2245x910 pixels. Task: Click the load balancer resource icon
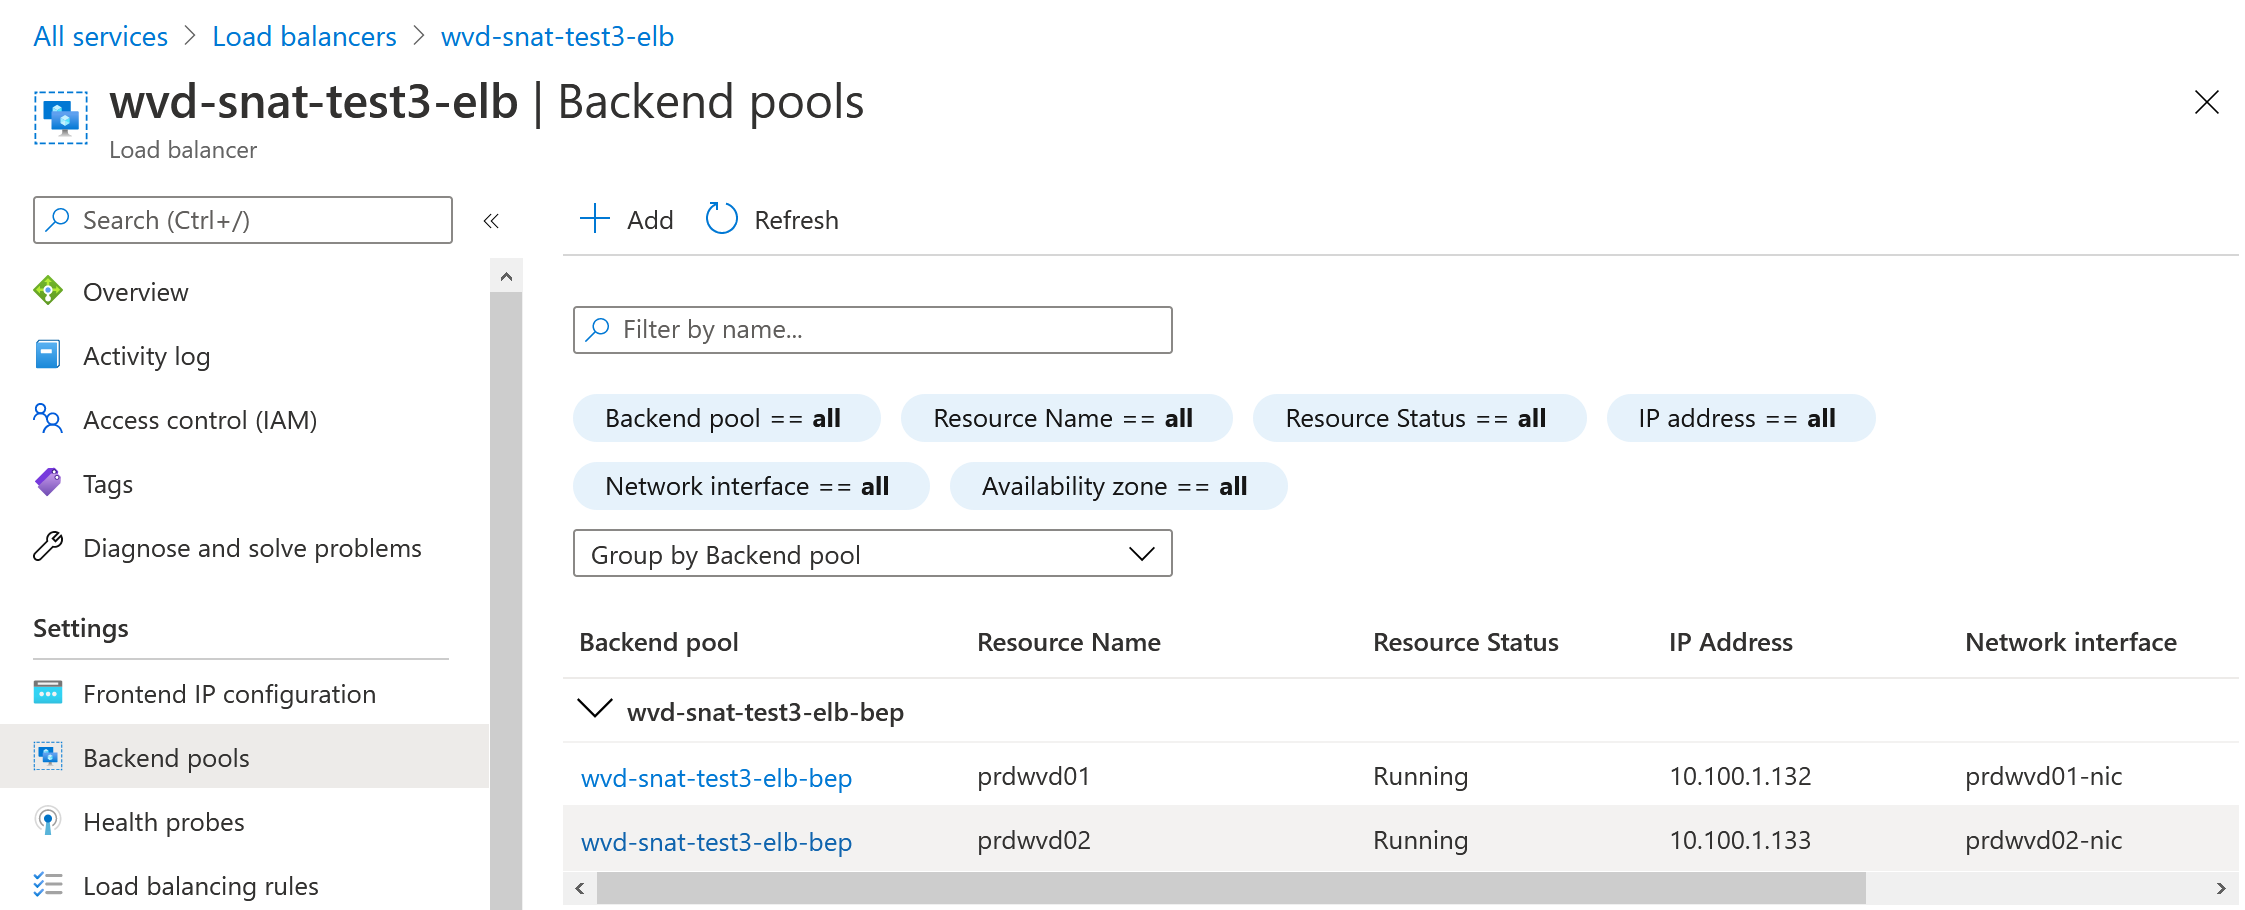tap(61, 118)
